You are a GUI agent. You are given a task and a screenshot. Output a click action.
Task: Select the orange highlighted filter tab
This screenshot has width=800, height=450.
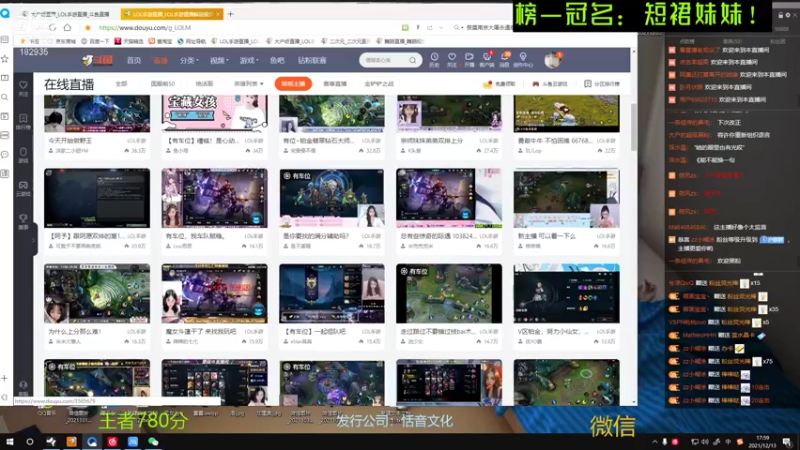tap(293, 84)
